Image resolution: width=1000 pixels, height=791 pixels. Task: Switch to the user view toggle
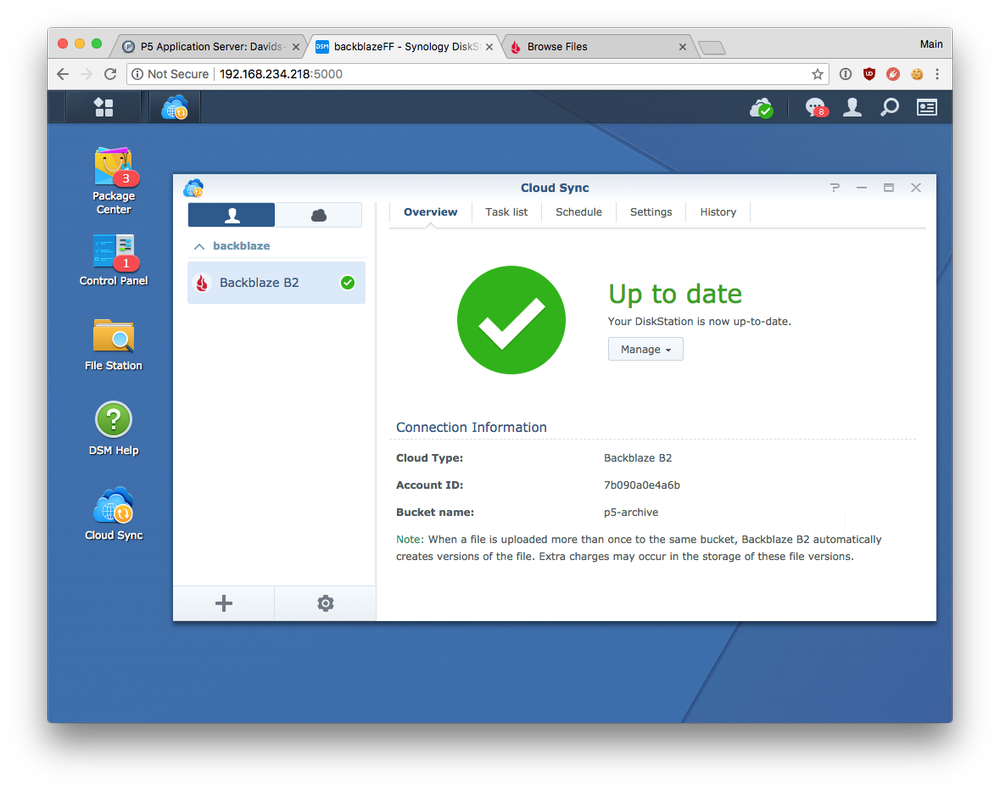click(x=232, y=215)
